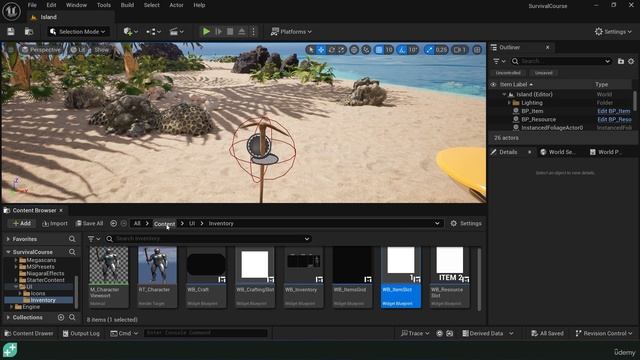Screen dimensions: 640x360
Task: Click the Browse content icon beside Save
Action: (x=29, y=31)
